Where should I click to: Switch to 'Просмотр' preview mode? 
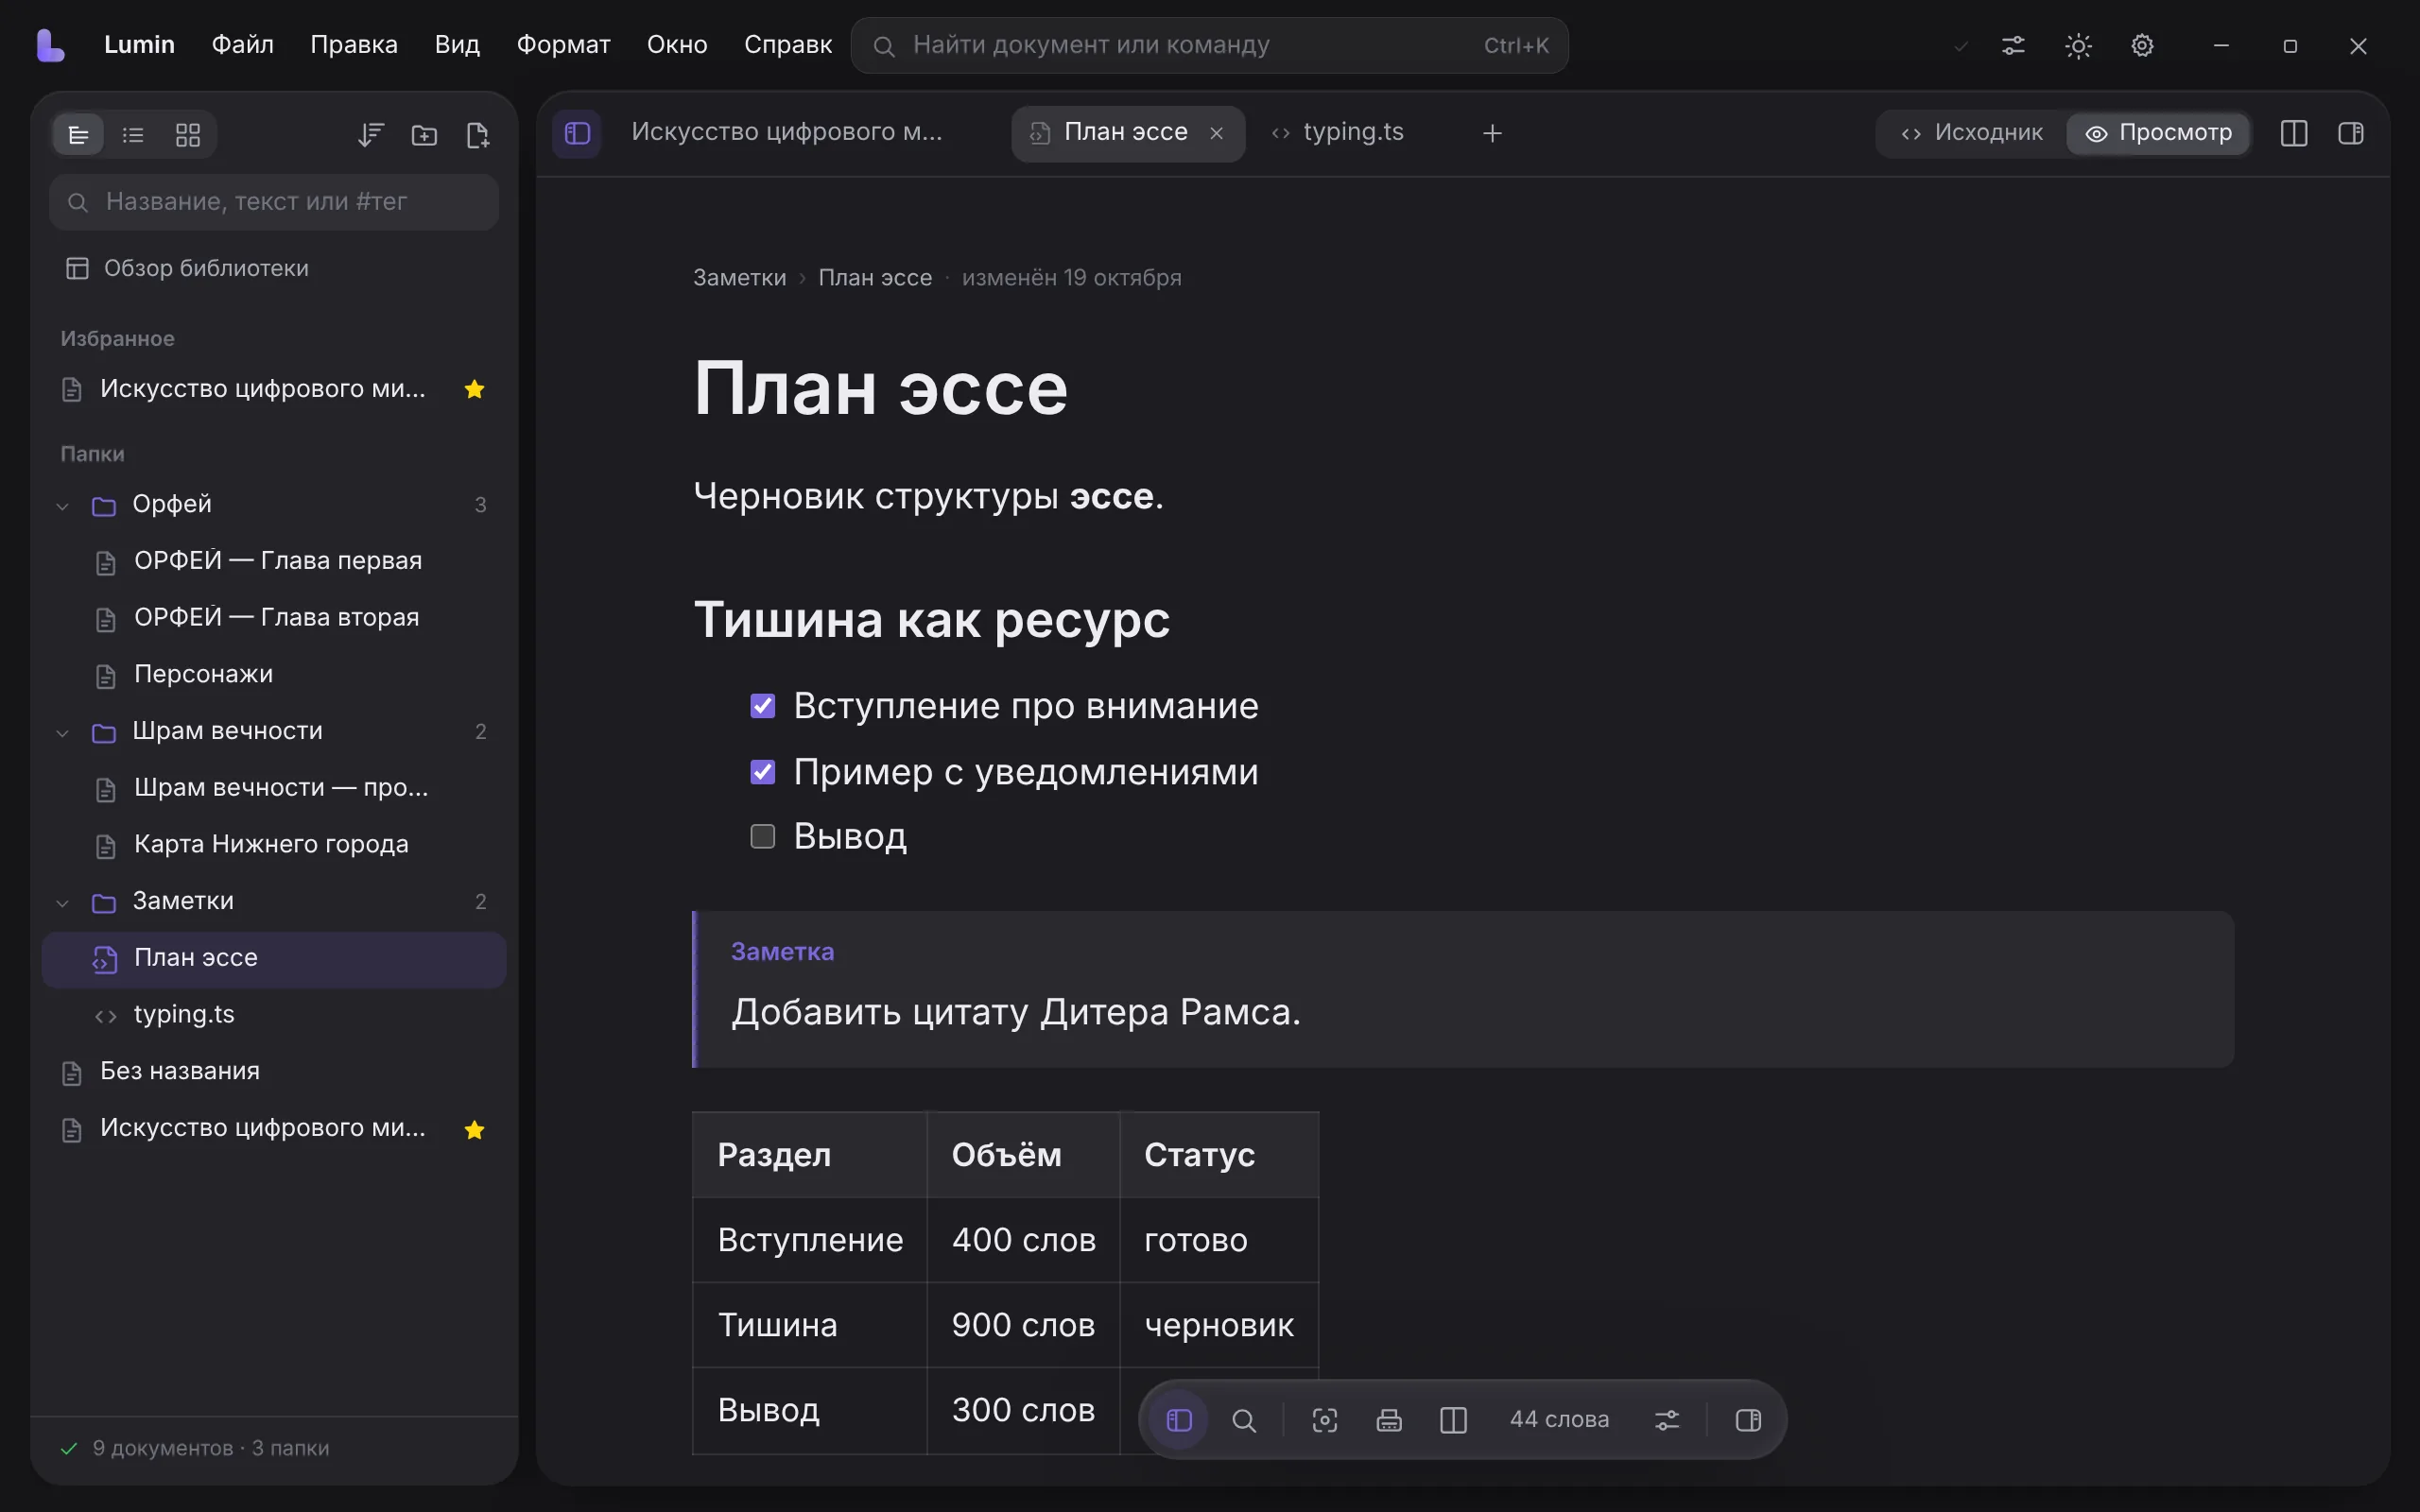2158,133
